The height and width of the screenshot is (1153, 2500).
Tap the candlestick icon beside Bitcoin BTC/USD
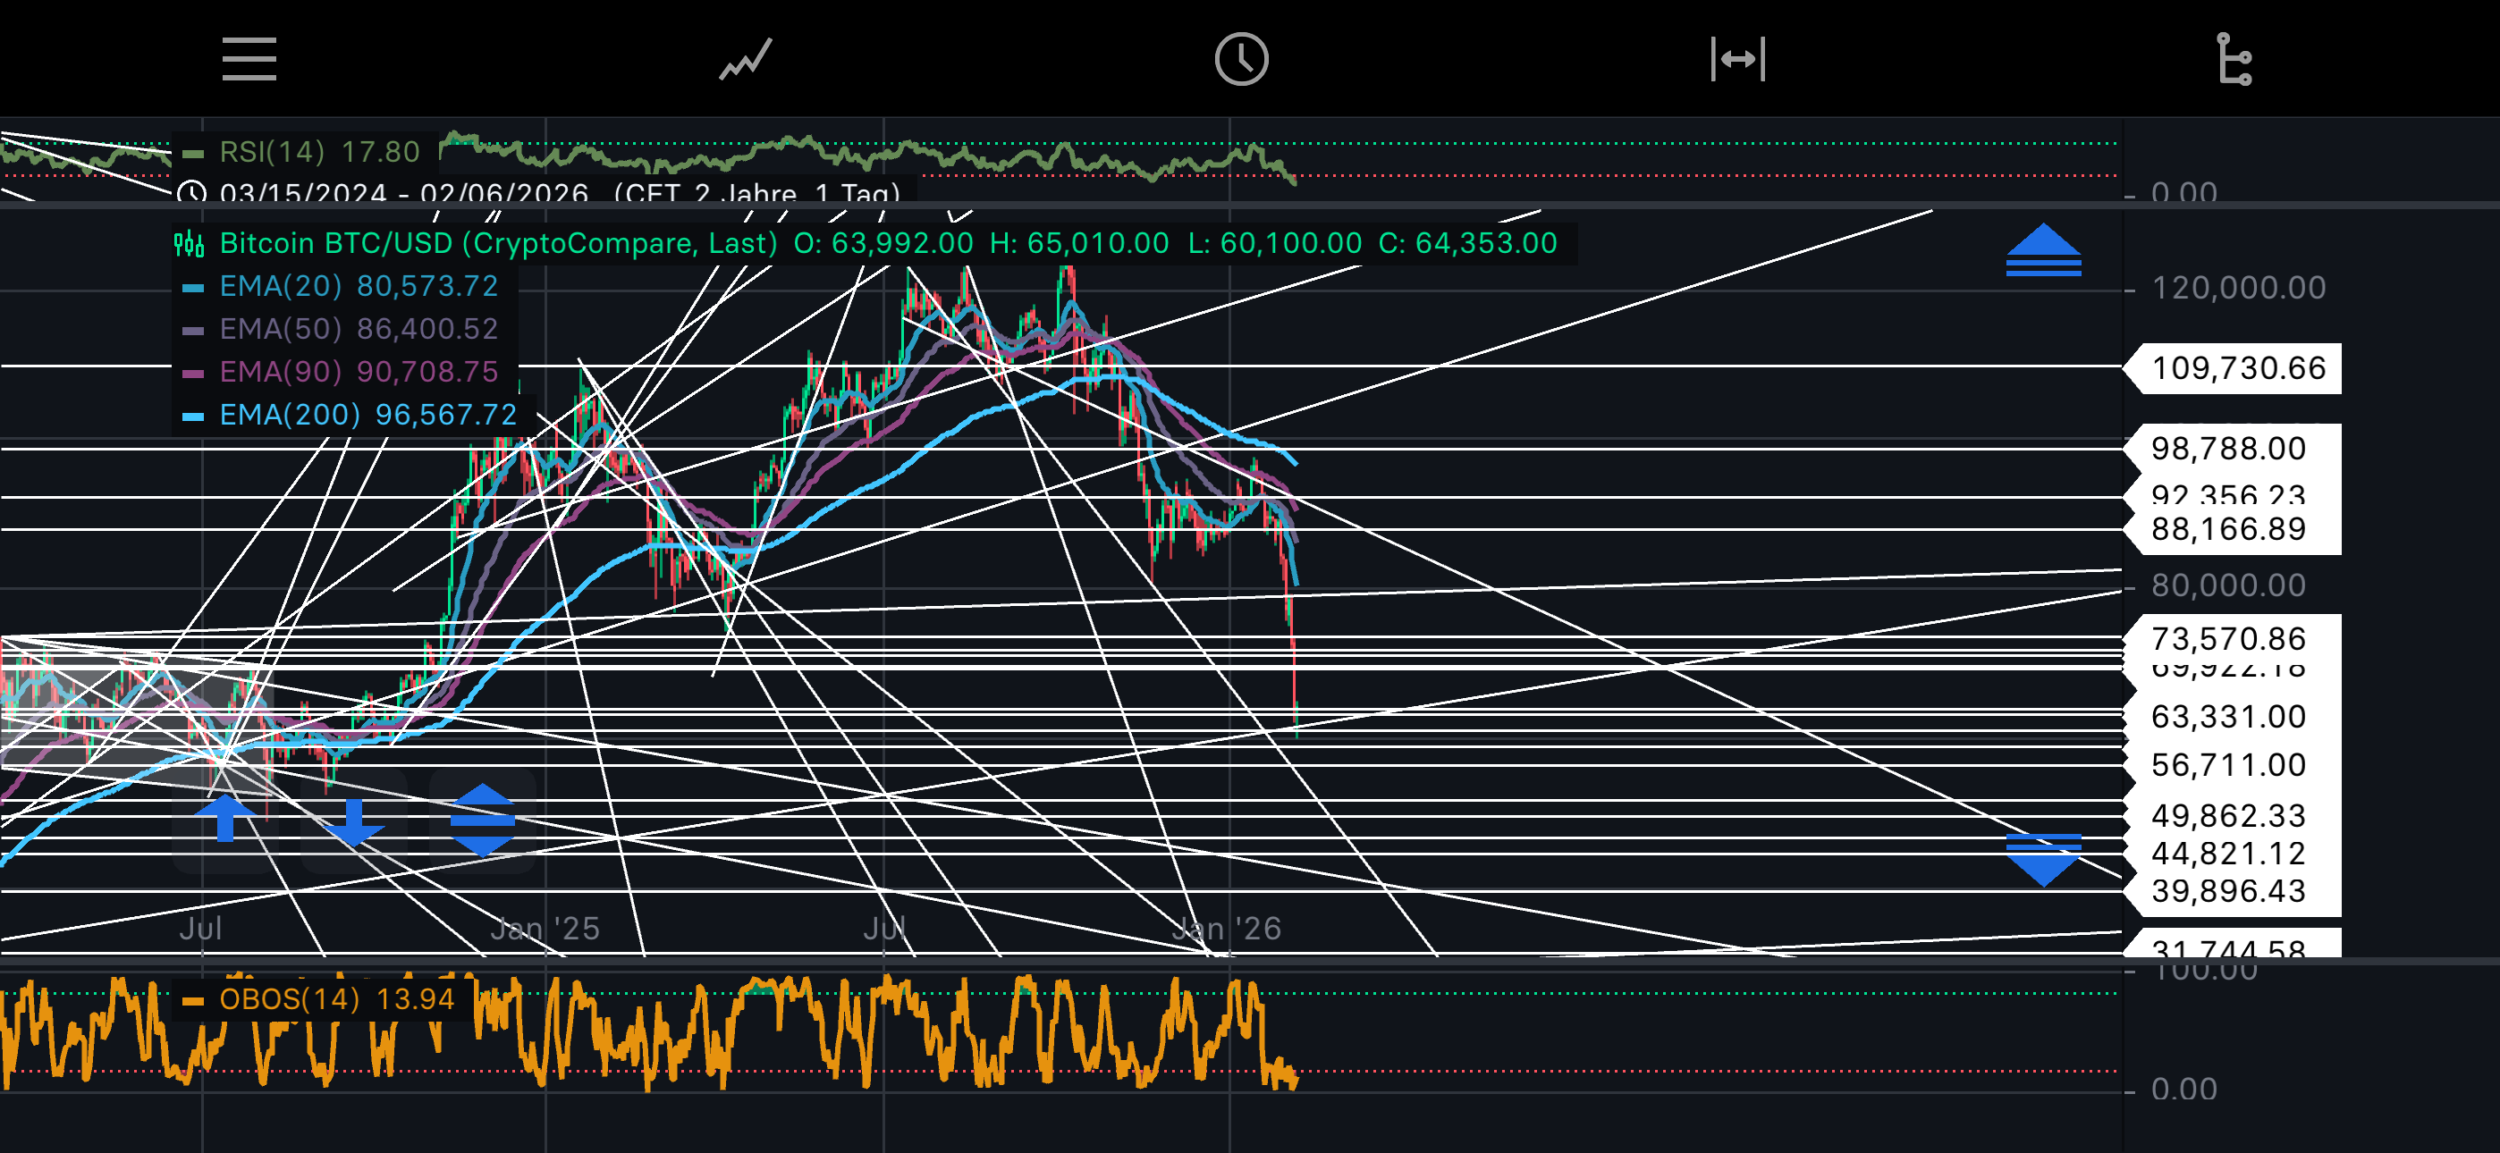[x=189, y=243]
